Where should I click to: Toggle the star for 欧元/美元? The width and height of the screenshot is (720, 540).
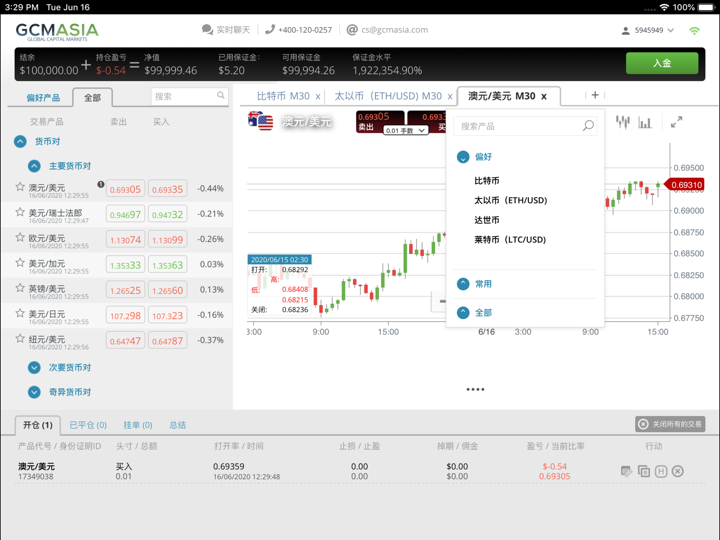click(x=20, y=238)
